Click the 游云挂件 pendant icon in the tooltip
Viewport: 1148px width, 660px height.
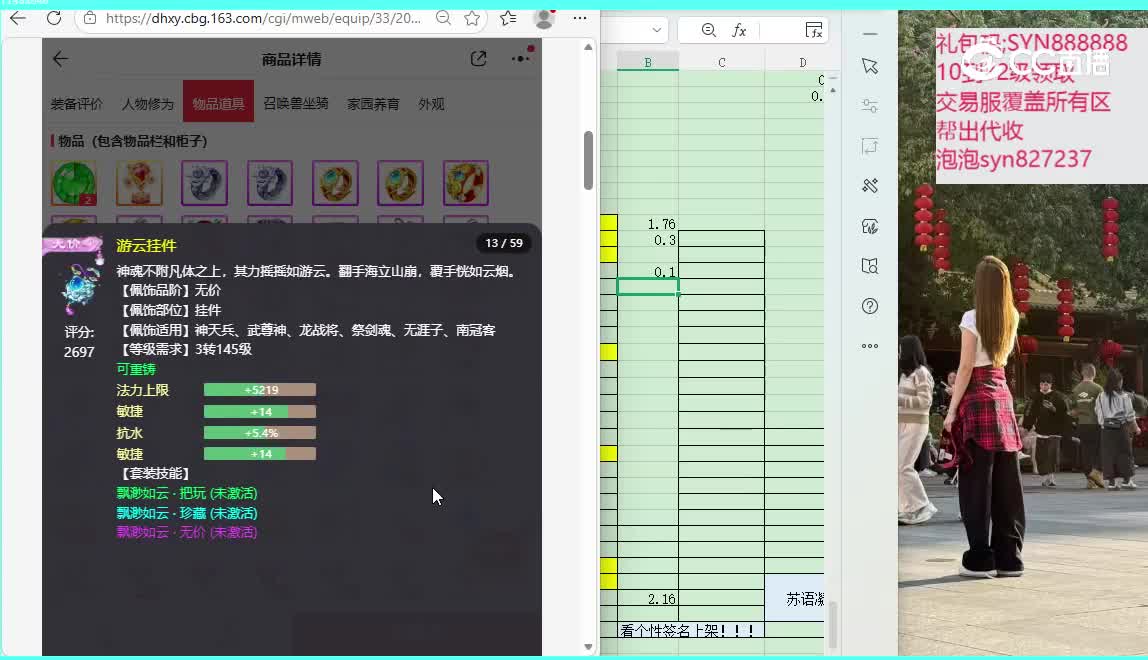pyautogui.click(x=79, y=288)
